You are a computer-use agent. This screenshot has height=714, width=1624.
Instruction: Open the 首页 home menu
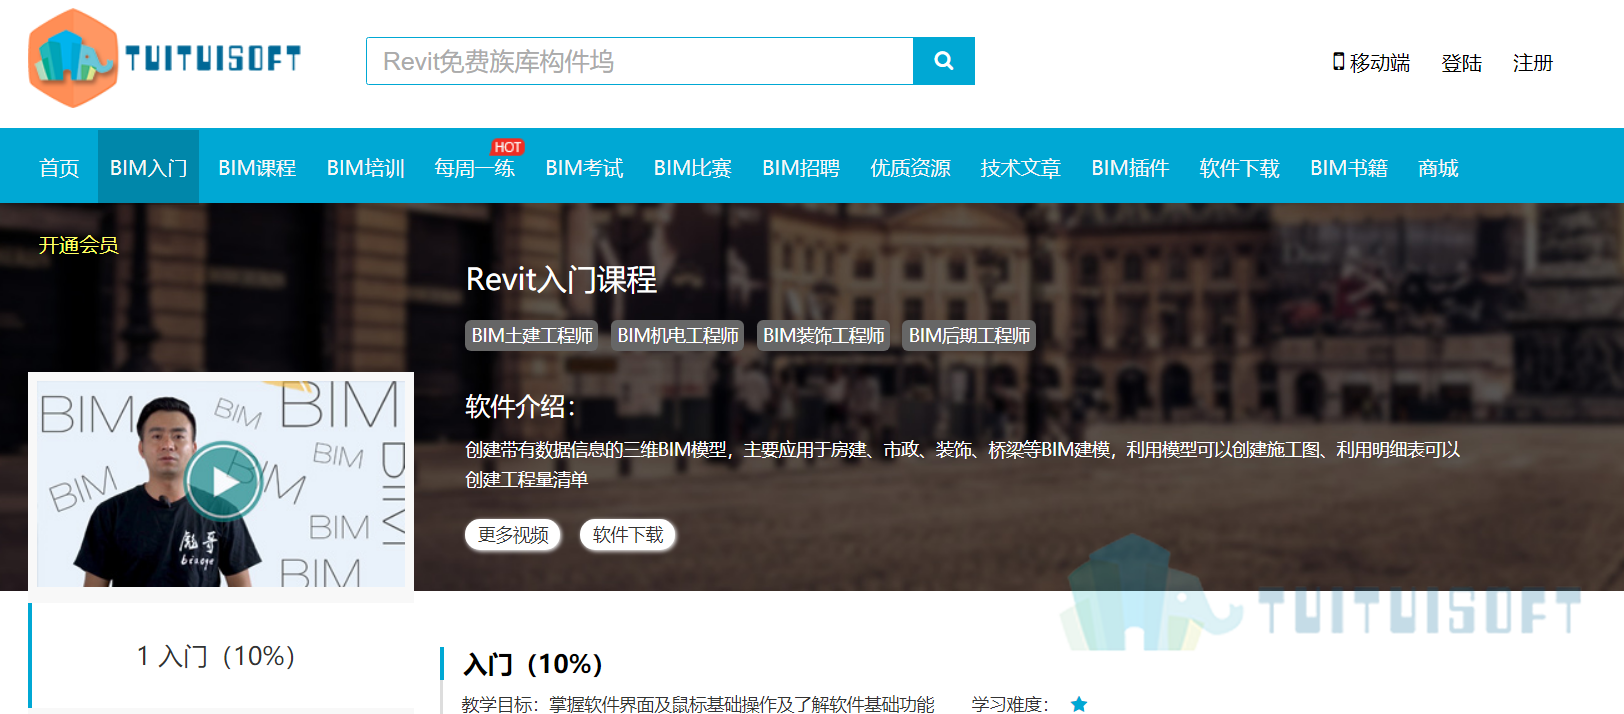click(x=59, y=168)
